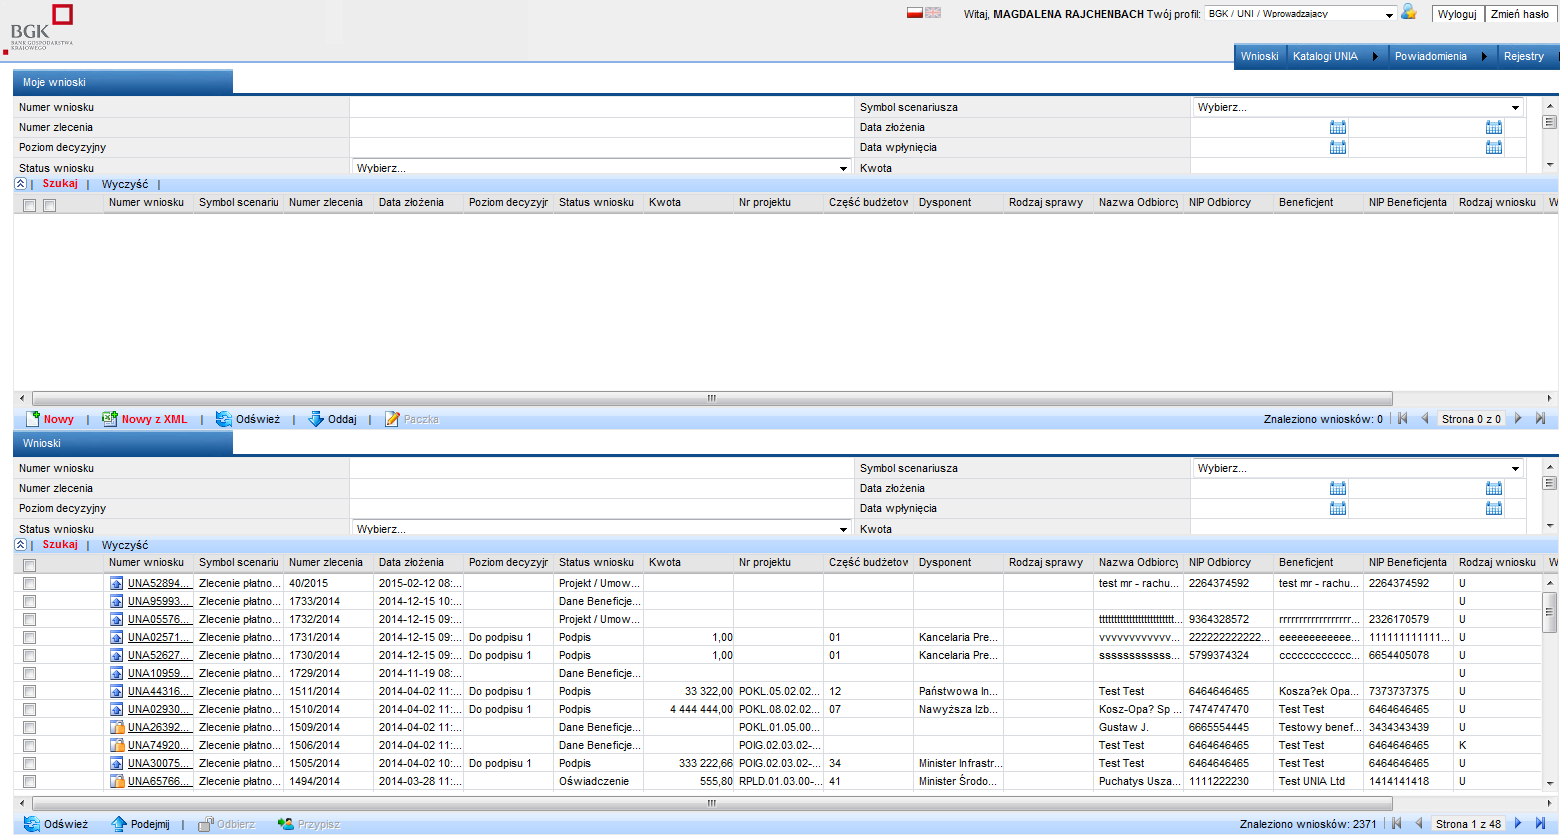Open Status wniosku dropdown in Wnioski panel
Screen dimensions: 1560x836
[x=602, y=528]
